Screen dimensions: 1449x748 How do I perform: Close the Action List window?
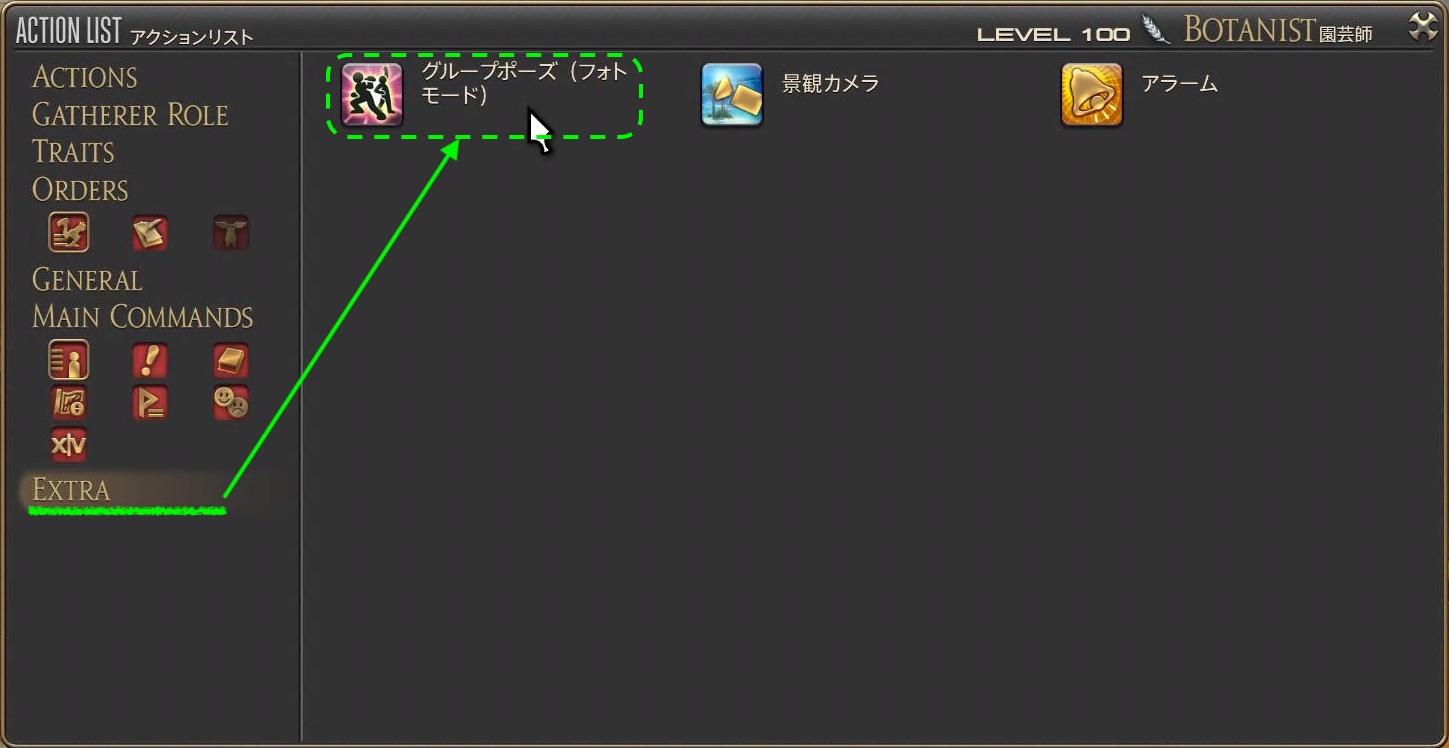(1422, 28)
